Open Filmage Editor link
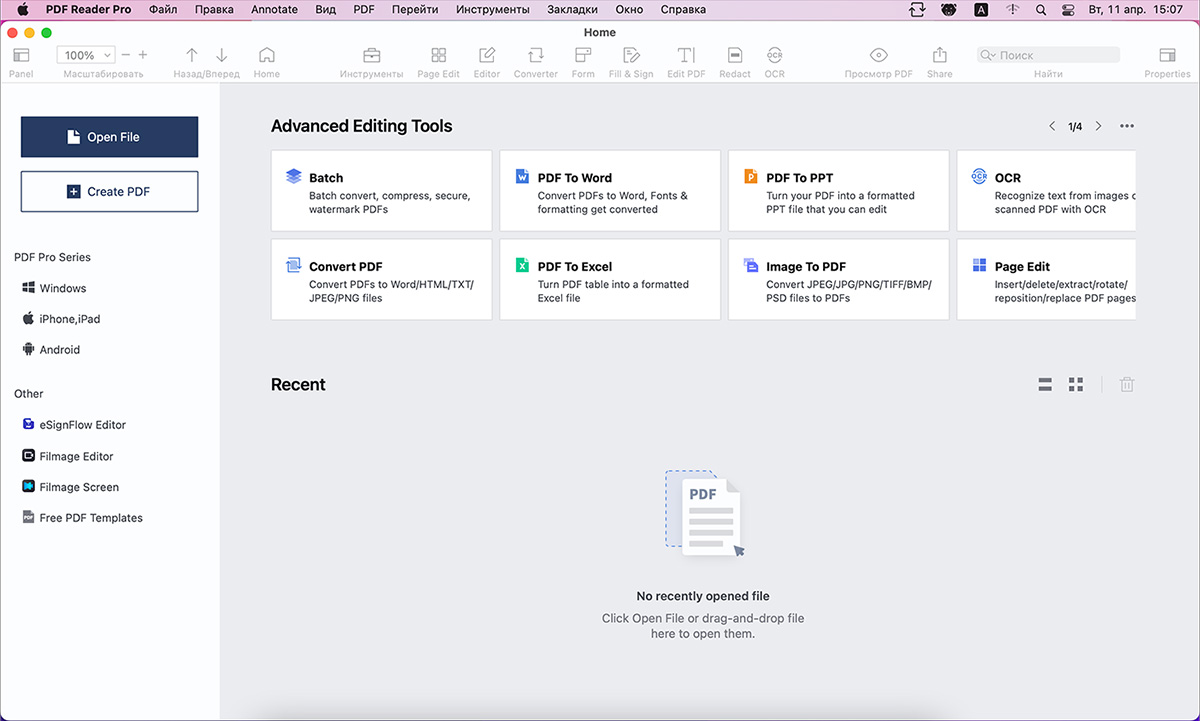 point(68,456)
